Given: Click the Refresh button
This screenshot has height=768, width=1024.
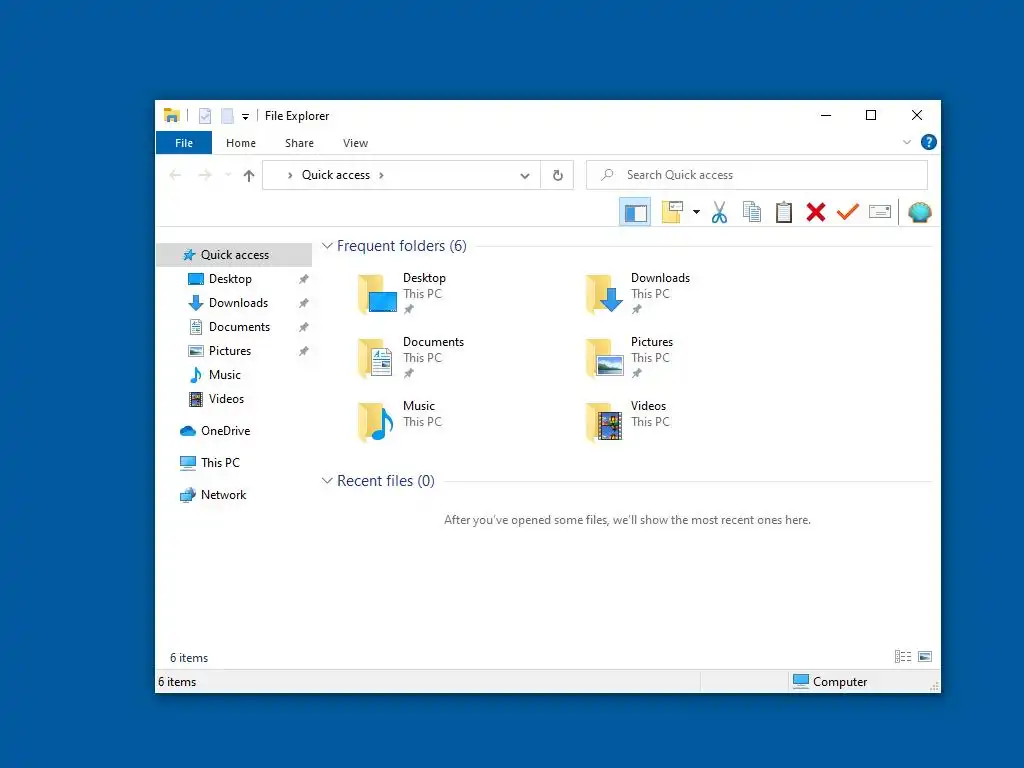Looking at the screenshot, I should 557,175.
